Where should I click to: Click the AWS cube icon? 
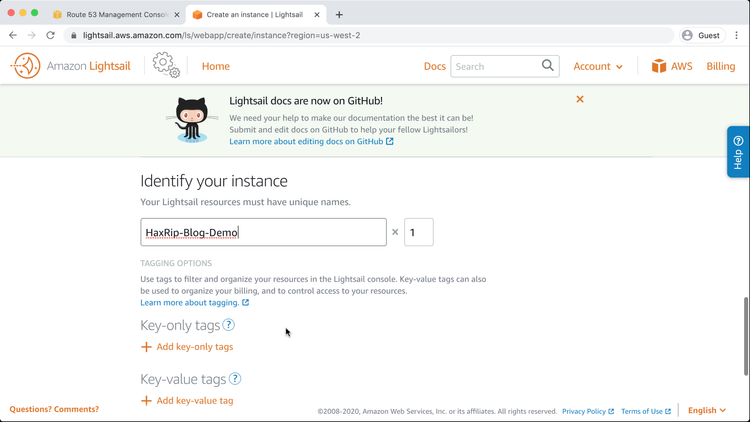pos(659,66)
